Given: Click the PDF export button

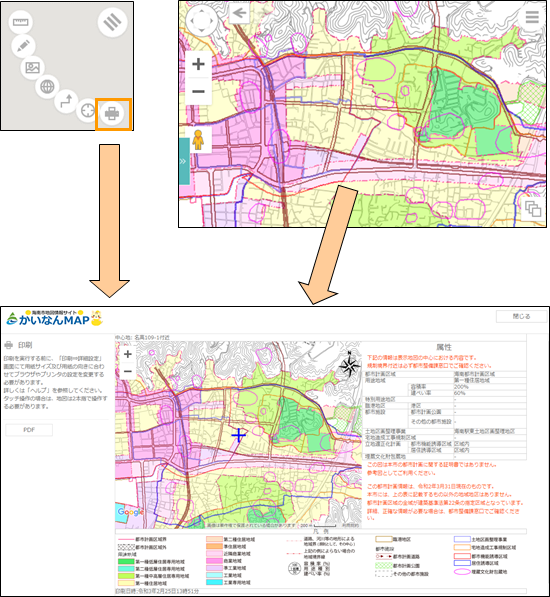Looking at the screenshot, I should click(x=29, y=430).
